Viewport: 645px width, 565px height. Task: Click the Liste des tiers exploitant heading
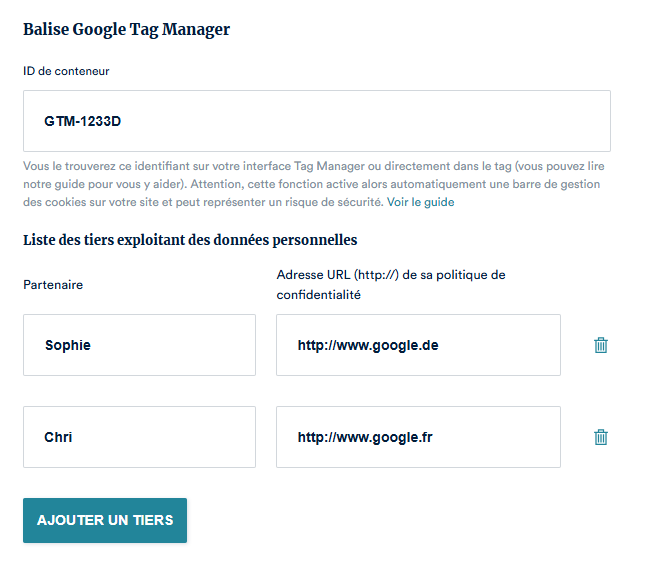tap(190, 239)
